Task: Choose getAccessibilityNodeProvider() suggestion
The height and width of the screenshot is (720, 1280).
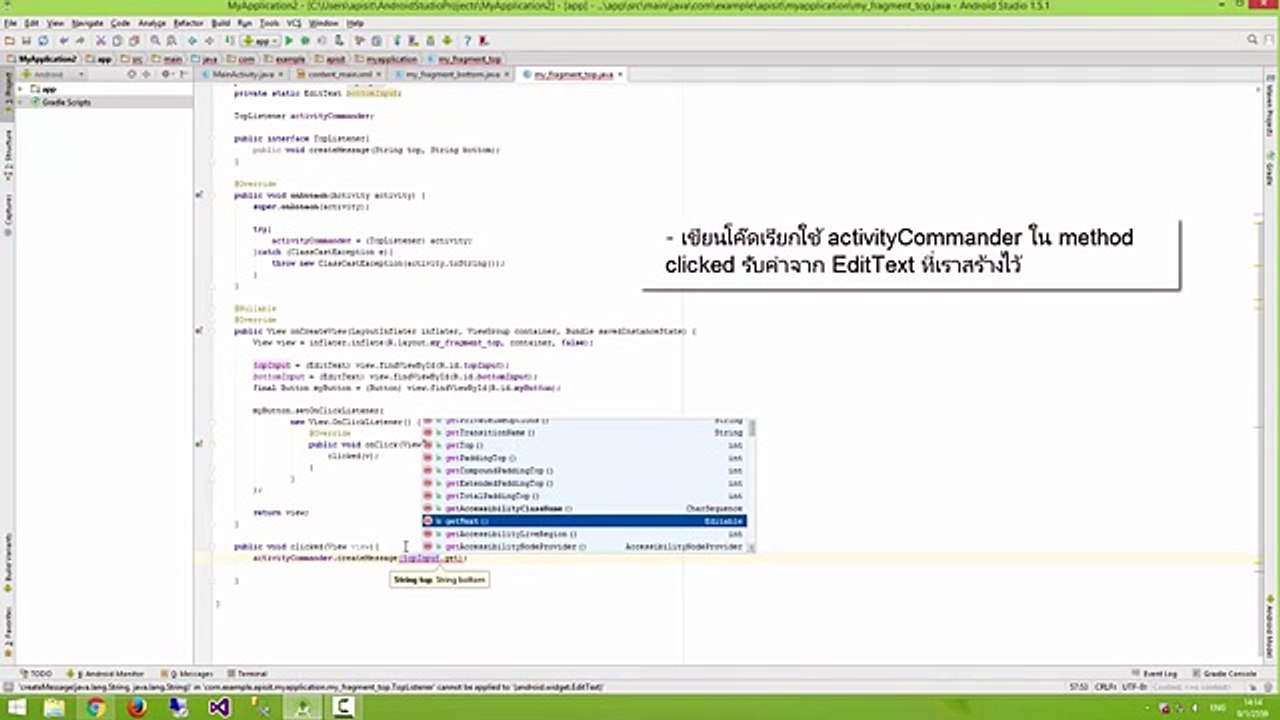Action: pyautogui.click(x=584, y=547)
